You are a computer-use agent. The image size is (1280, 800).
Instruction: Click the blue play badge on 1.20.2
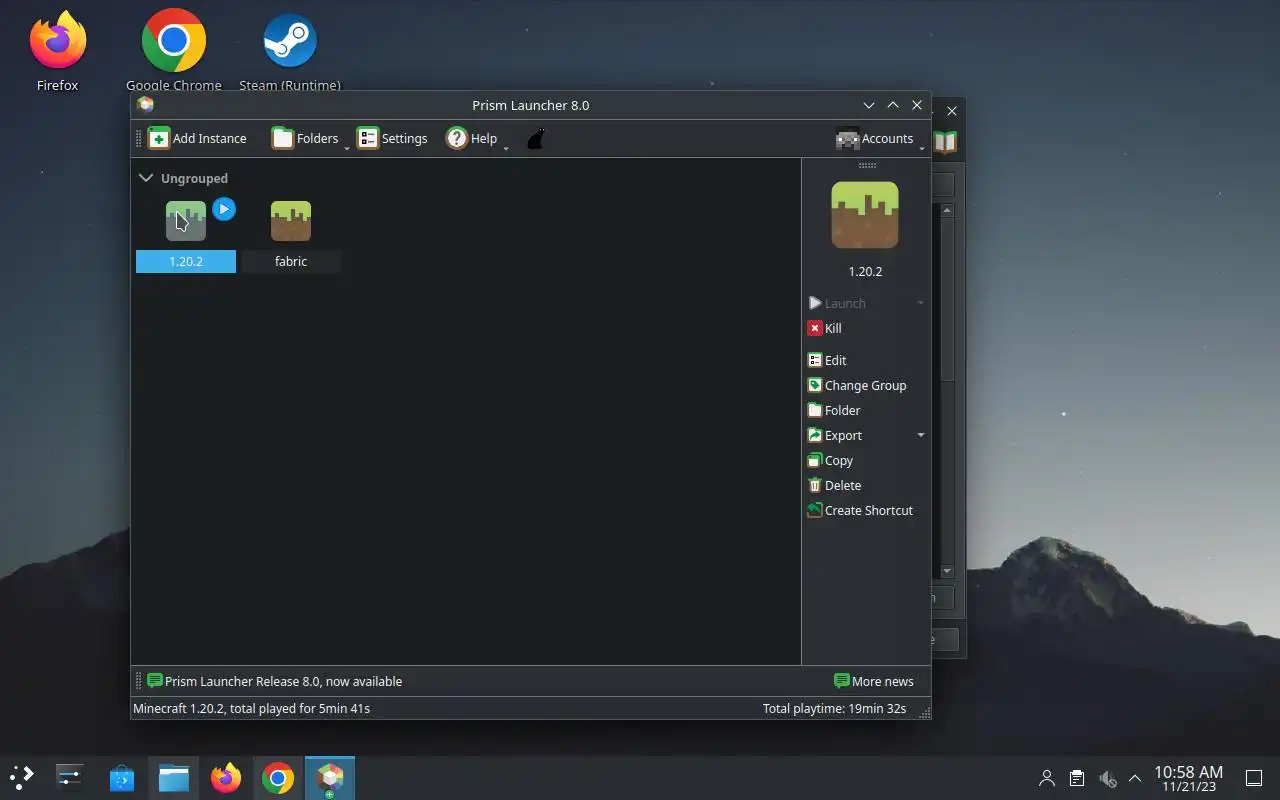[x=224, y=209]
